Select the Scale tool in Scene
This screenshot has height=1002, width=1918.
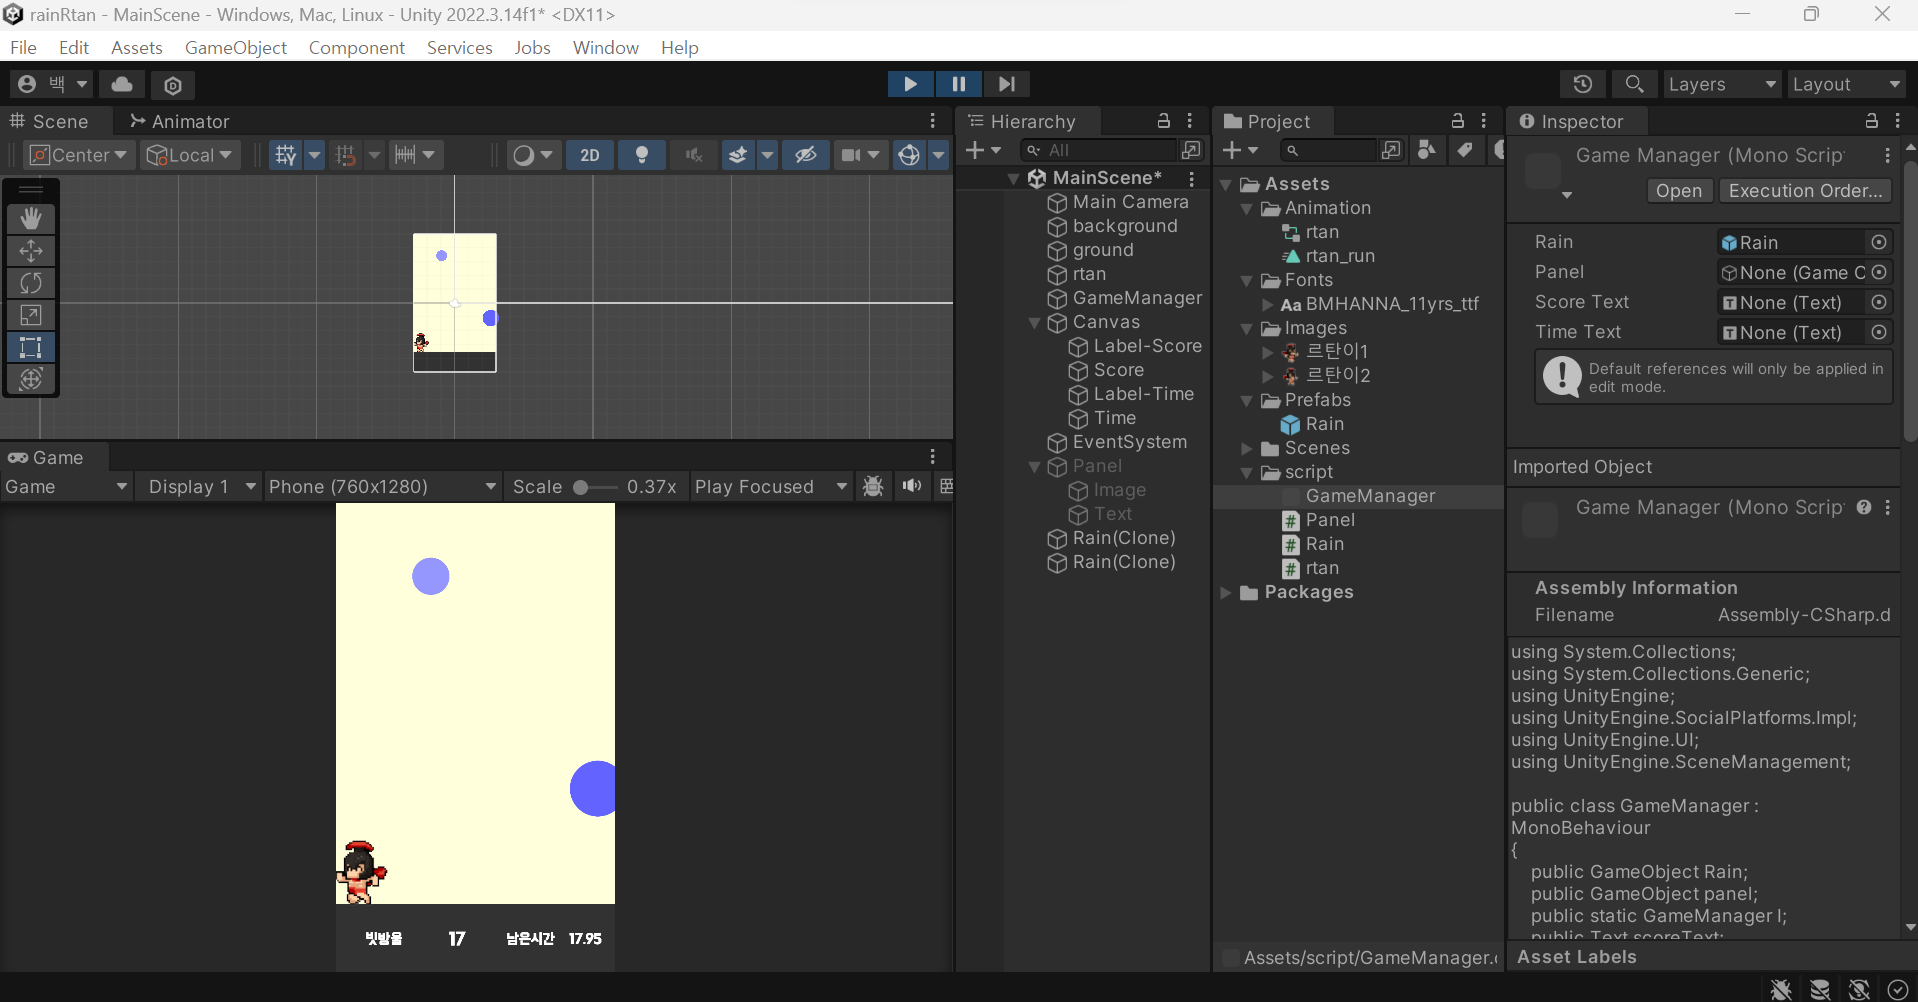tap(31, 315)
